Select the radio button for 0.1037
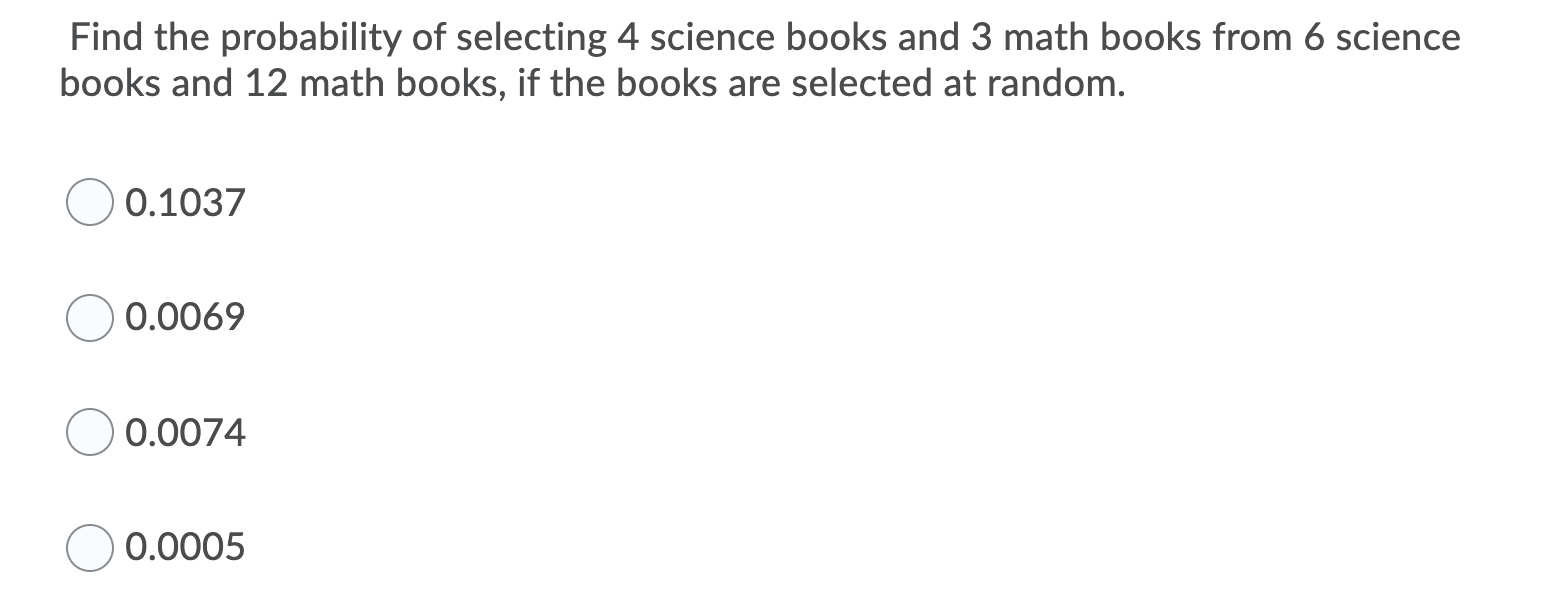The image size is (1559, 612). [x=89, y=202]
